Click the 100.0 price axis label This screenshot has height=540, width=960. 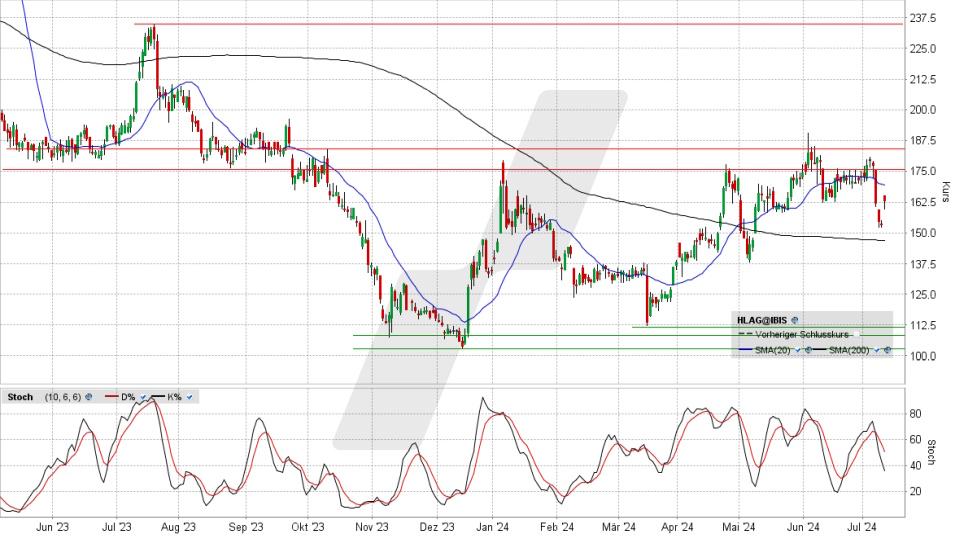[x=923, y=356]
